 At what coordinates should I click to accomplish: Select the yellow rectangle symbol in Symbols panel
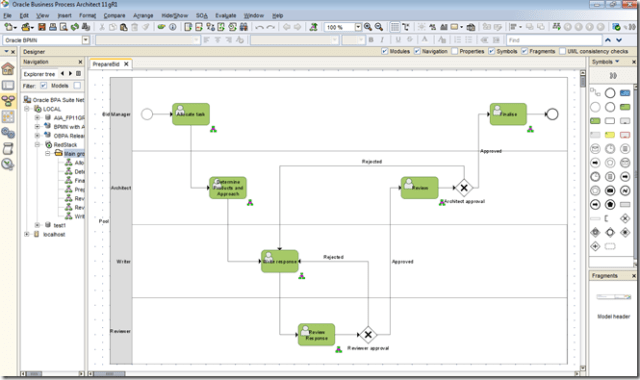[610, 135]
